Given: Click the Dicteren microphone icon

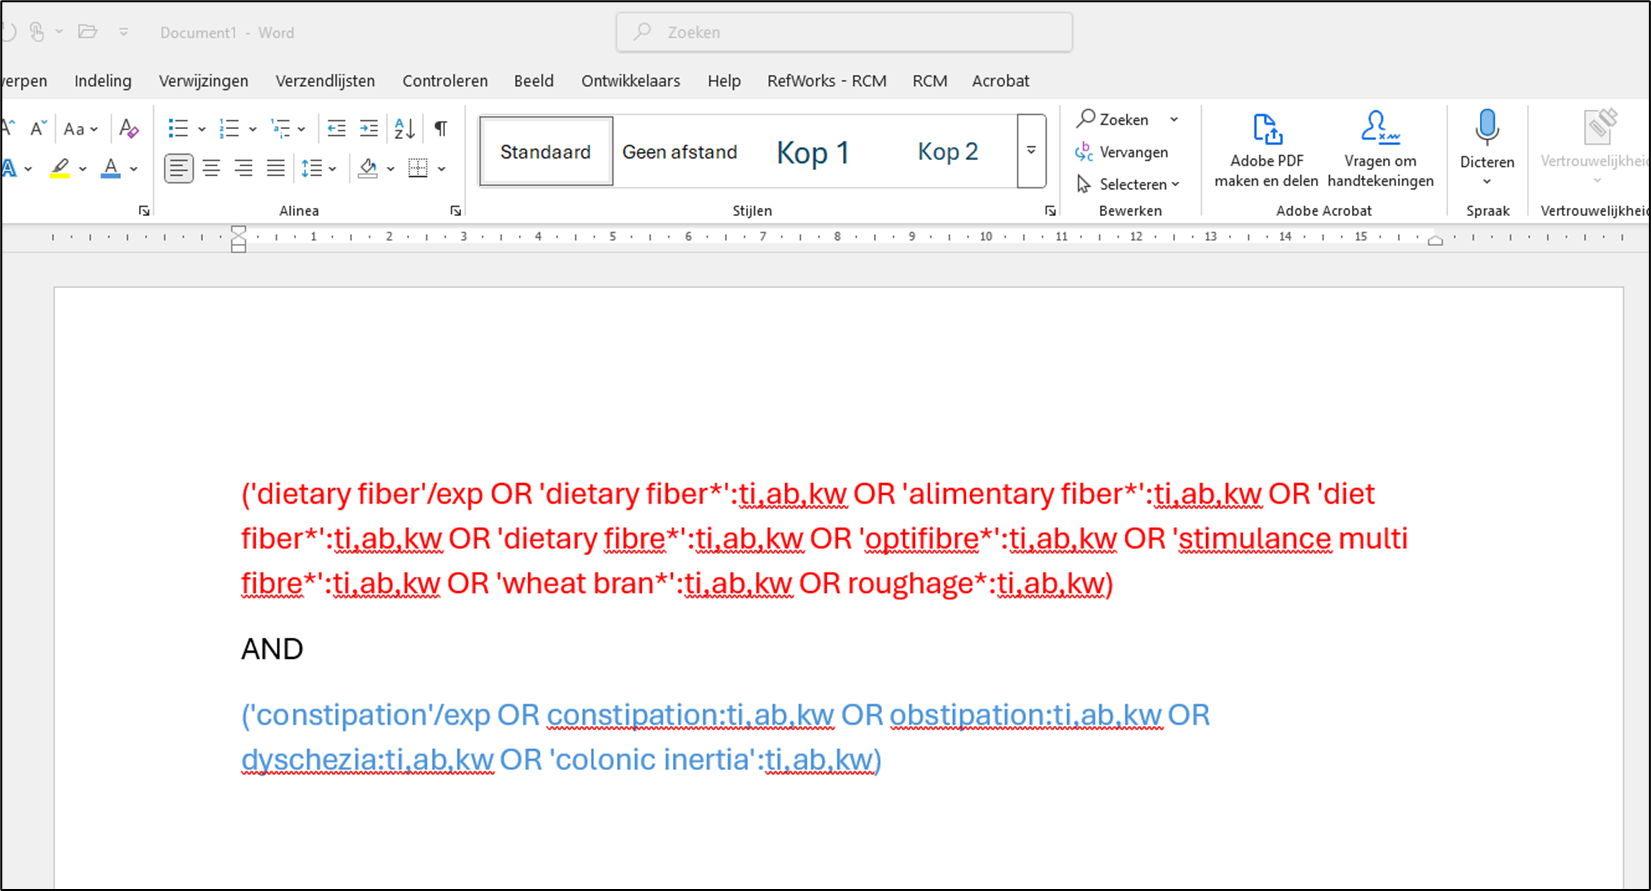Looking at the screenshot, I should click(1487, 129).
